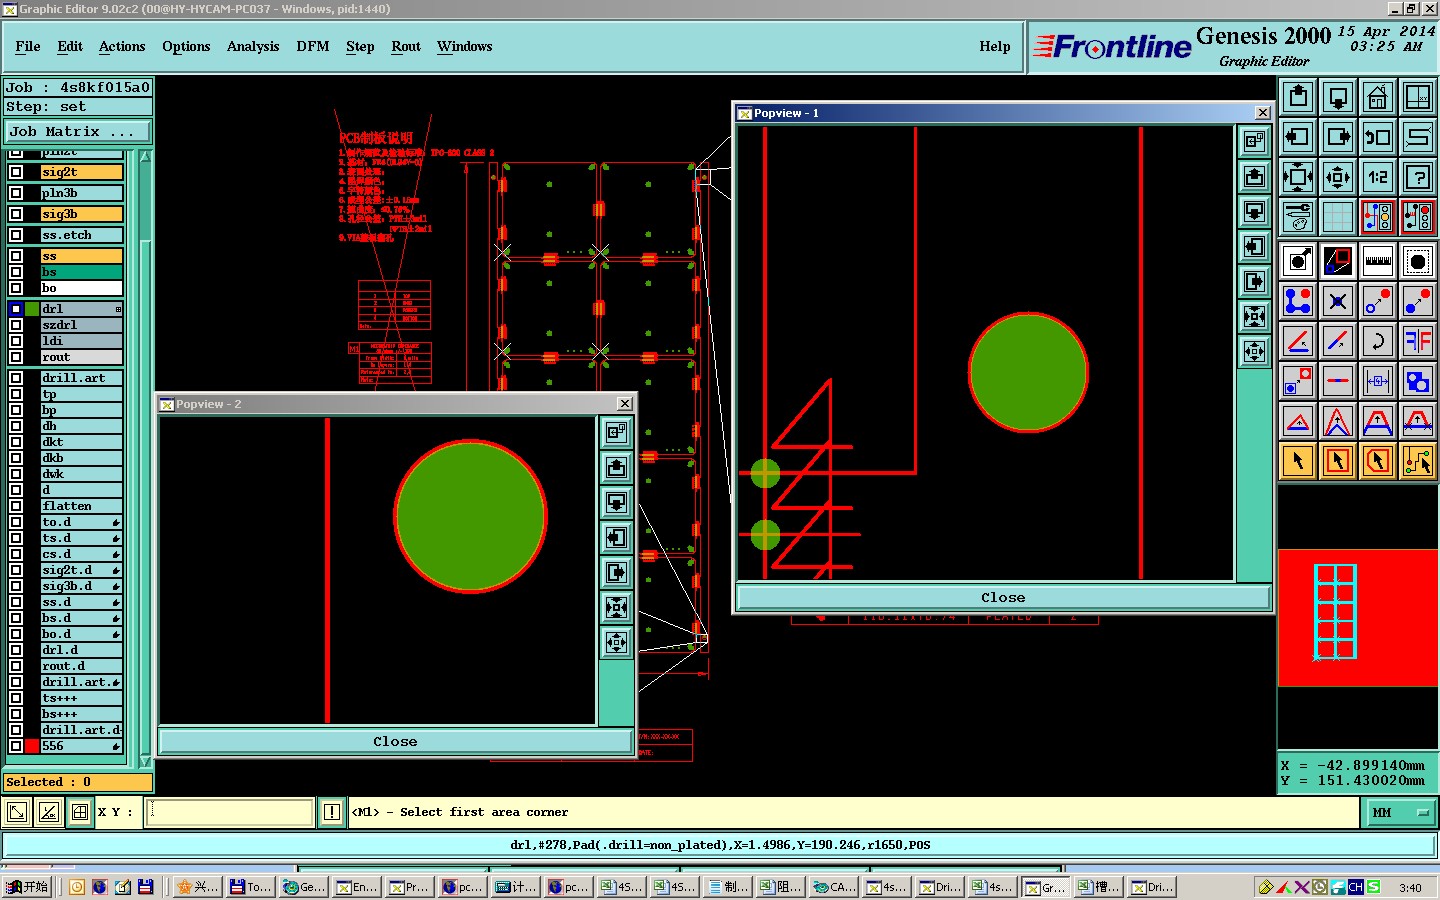Select the szdrl layer name
Image resolution: width=1440 pixels, height=900 pixels.
pos(82,325)
